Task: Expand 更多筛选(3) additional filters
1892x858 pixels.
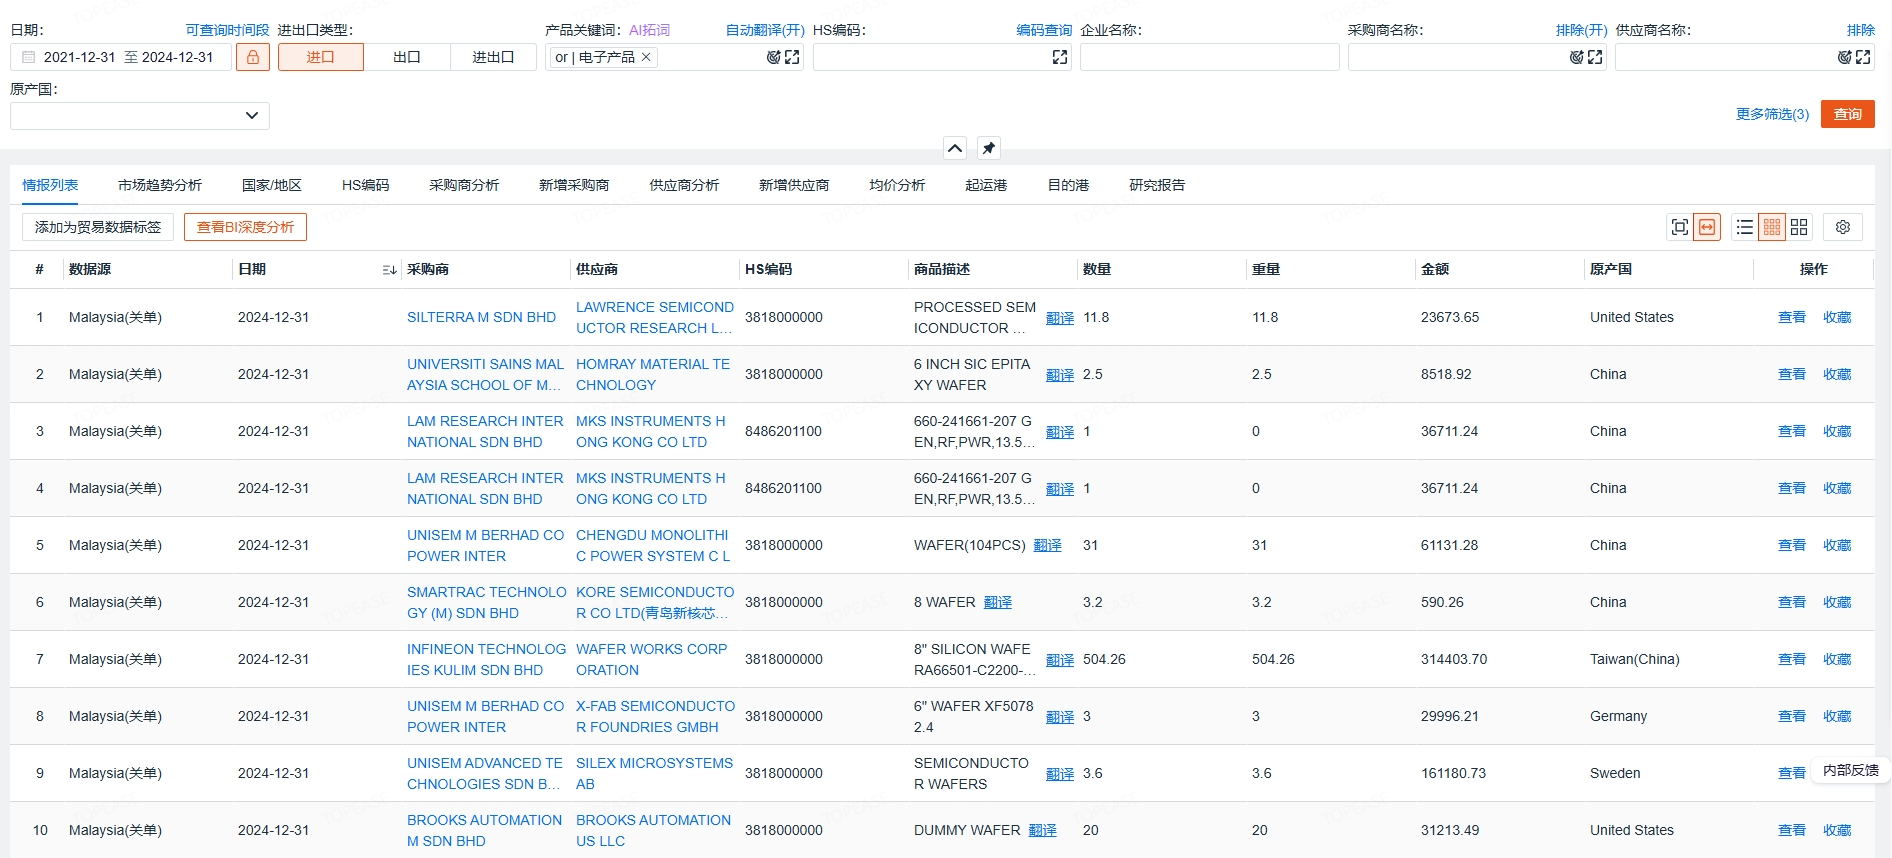Action: [1772, 114]
